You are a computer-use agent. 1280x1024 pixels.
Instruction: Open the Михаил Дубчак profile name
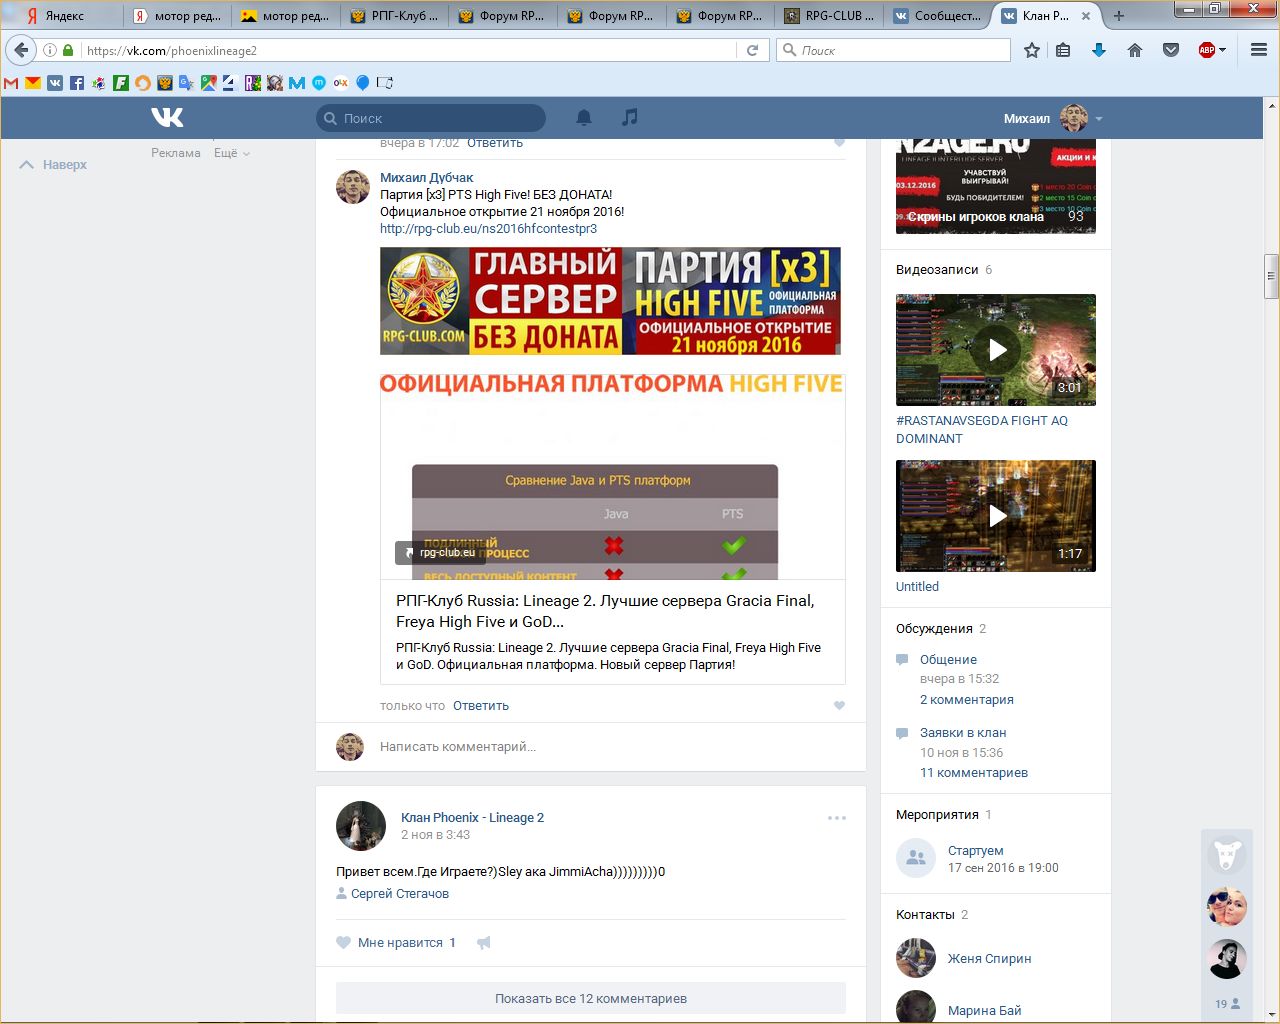coord(426,178)
